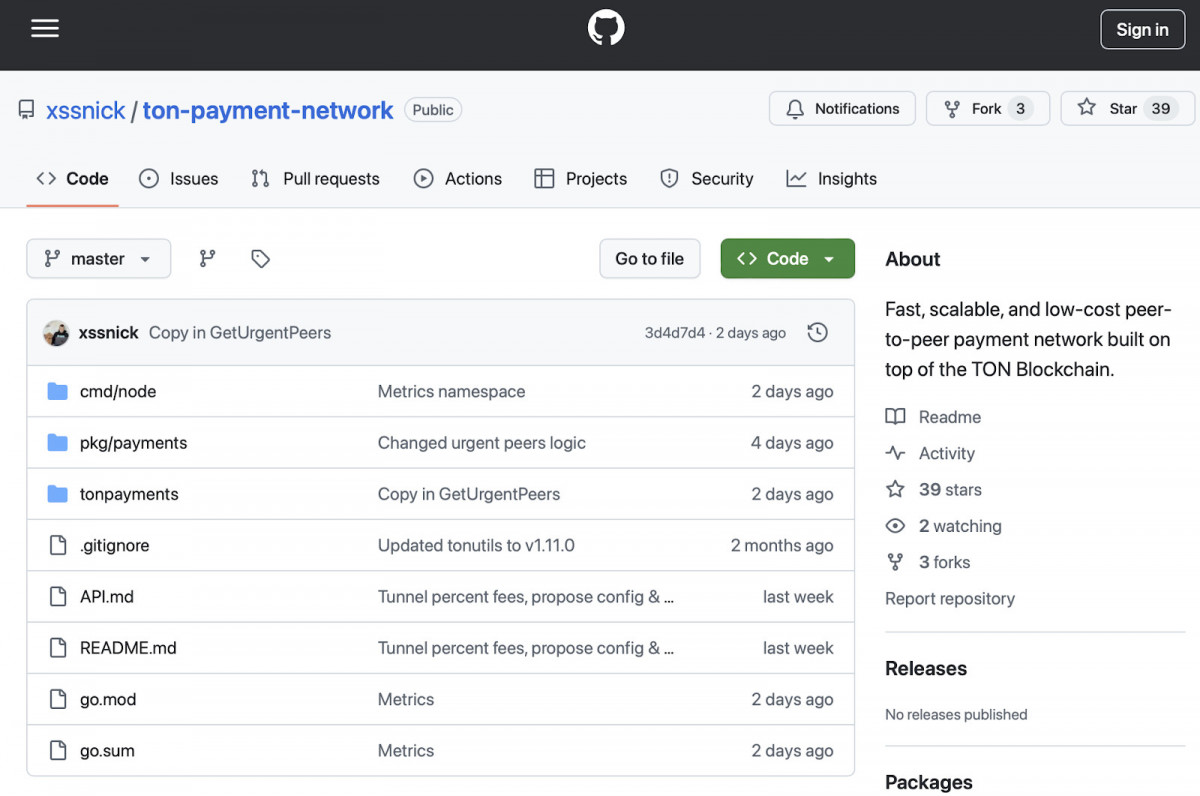The height and width of the screenshot is (796, 1200).
Task: Open the Actions tab
Action: pos(458,179)
